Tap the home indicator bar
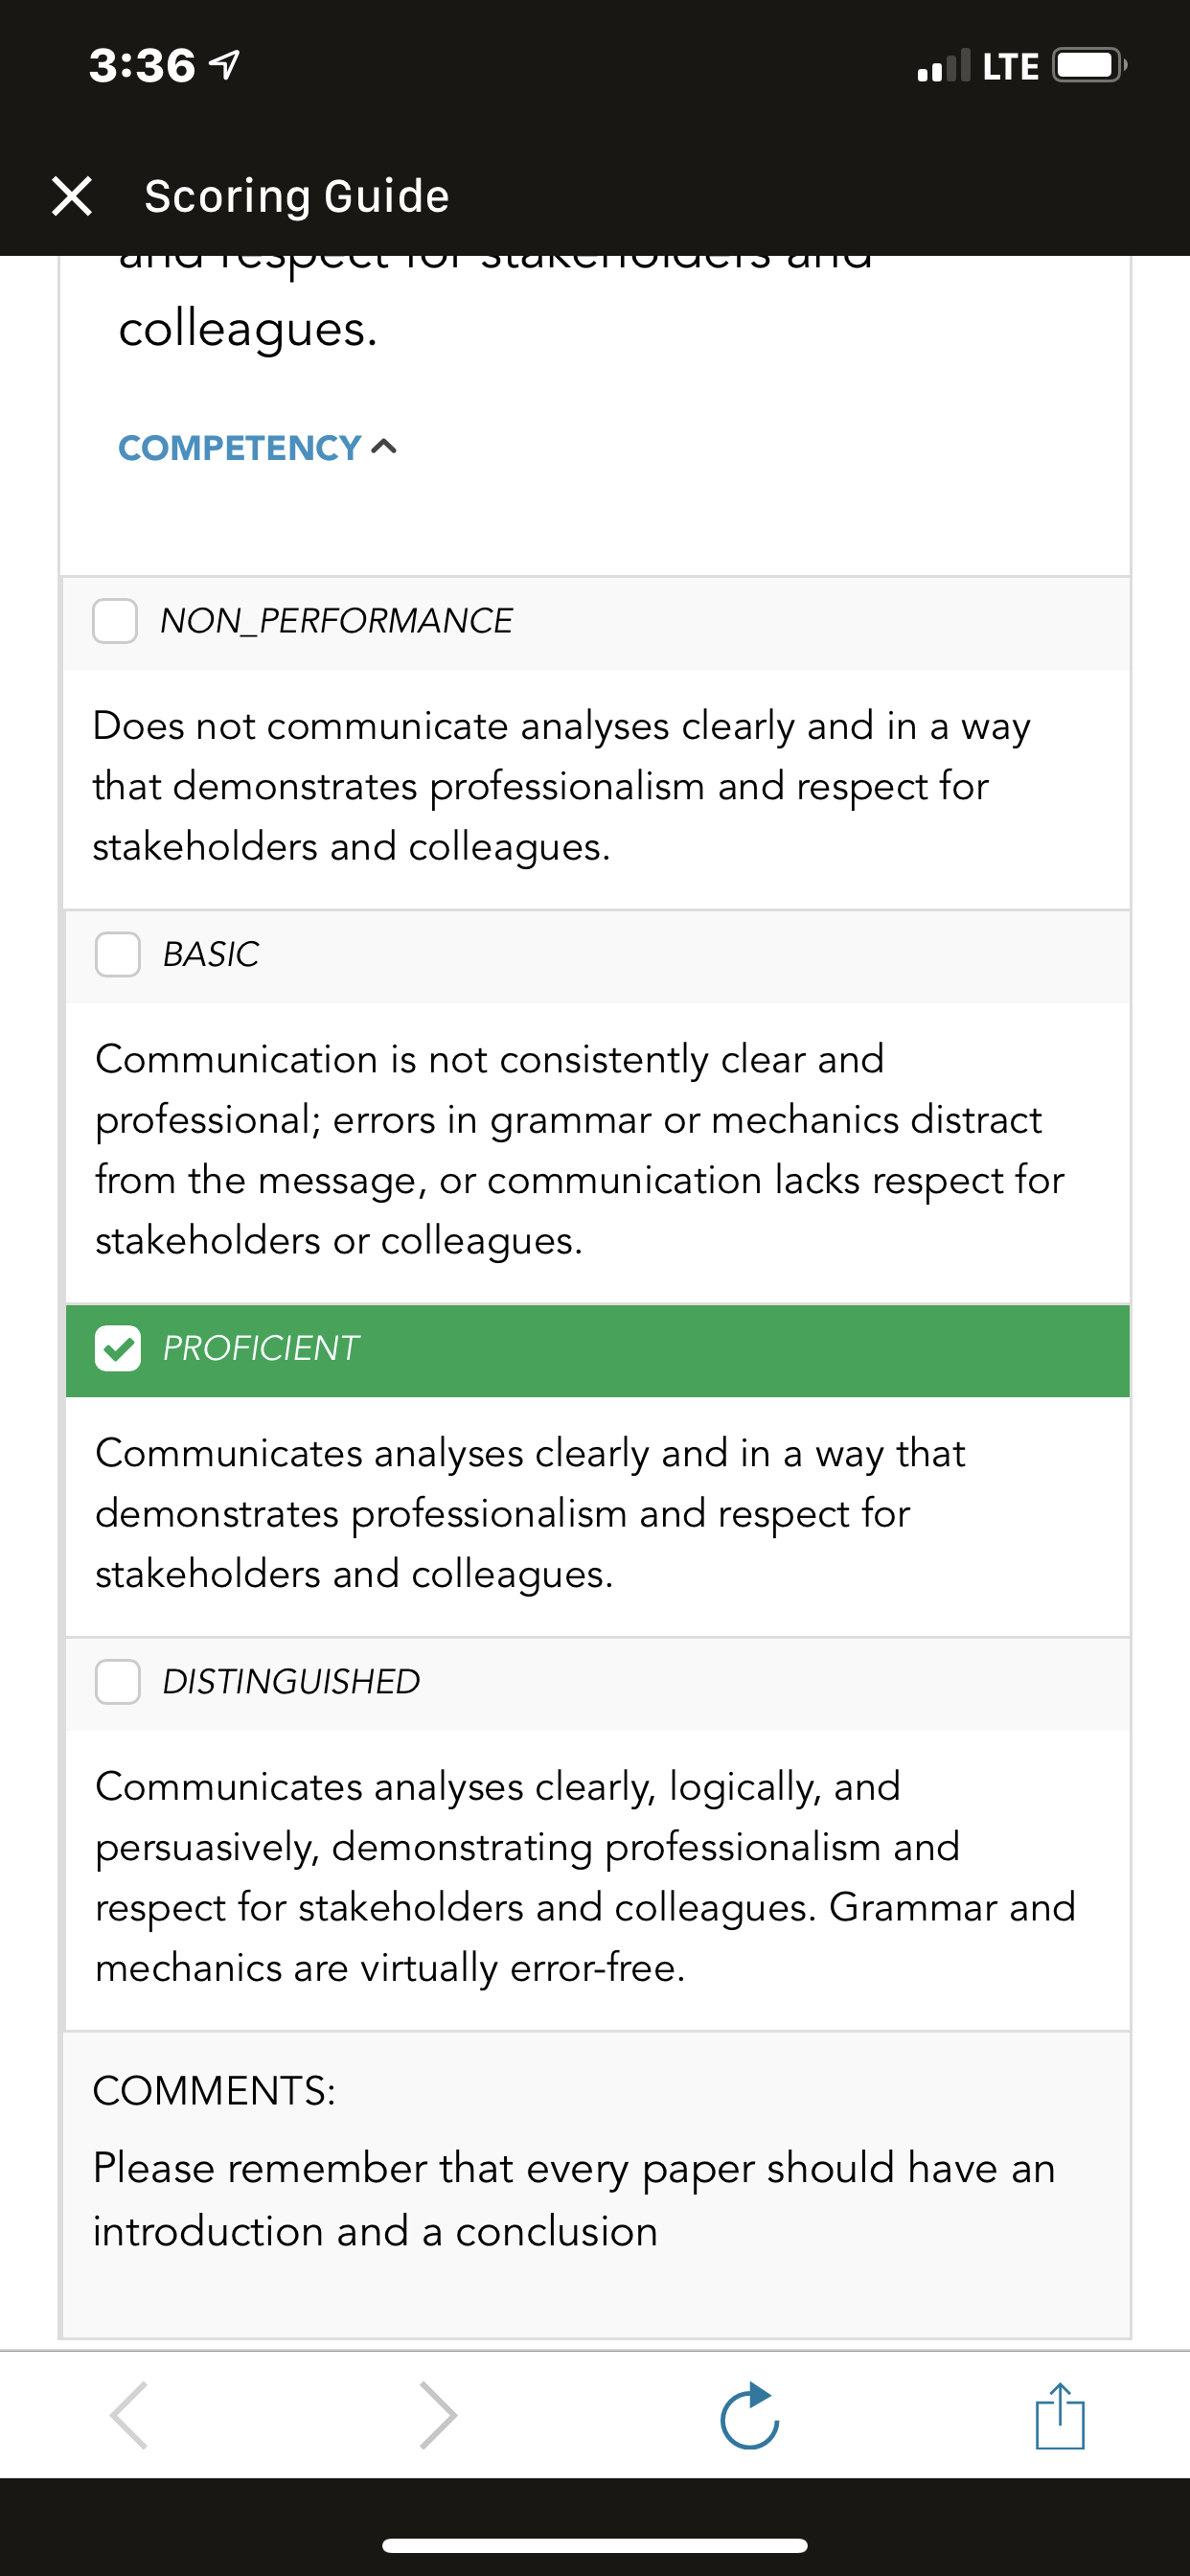1190x2576 pixels. point(595,2545)
